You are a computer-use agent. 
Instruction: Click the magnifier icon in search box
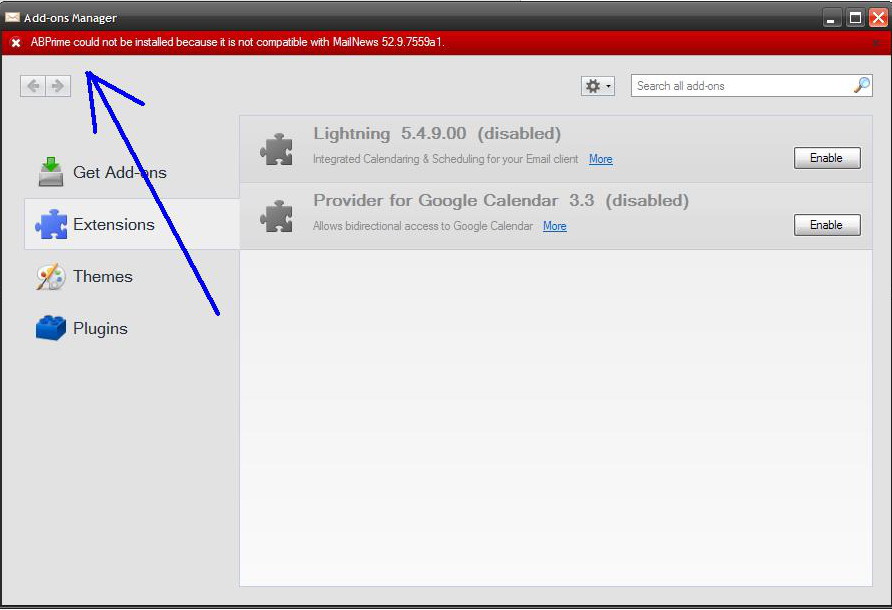[862, 85]
